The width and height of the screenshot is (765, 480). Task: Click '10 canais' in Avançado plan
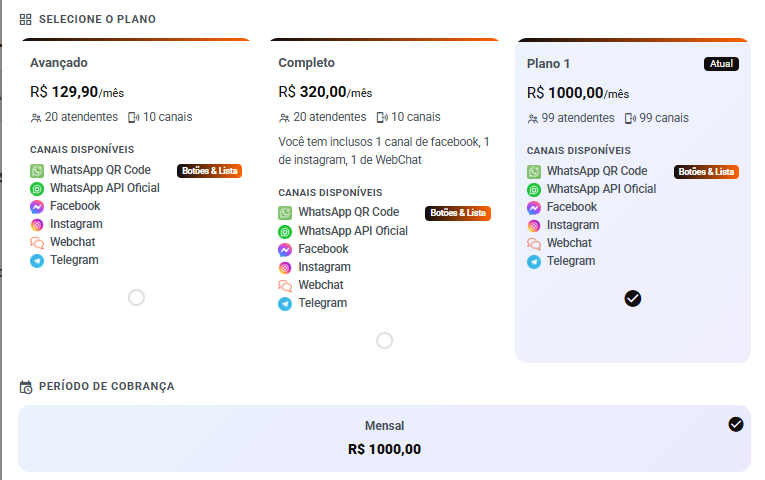167,117
